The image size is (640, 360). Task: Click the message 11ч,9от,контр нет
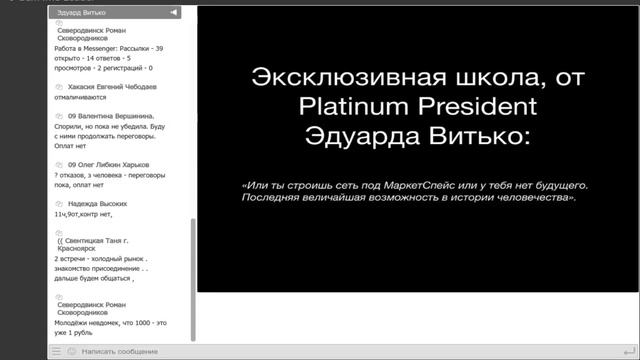pos(83,214)
